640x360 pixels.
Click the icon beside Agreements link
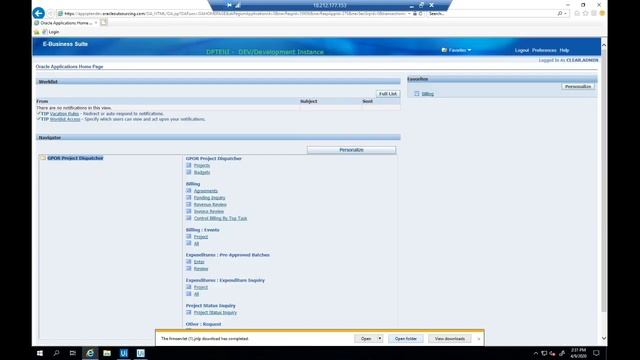pos(189,191)
